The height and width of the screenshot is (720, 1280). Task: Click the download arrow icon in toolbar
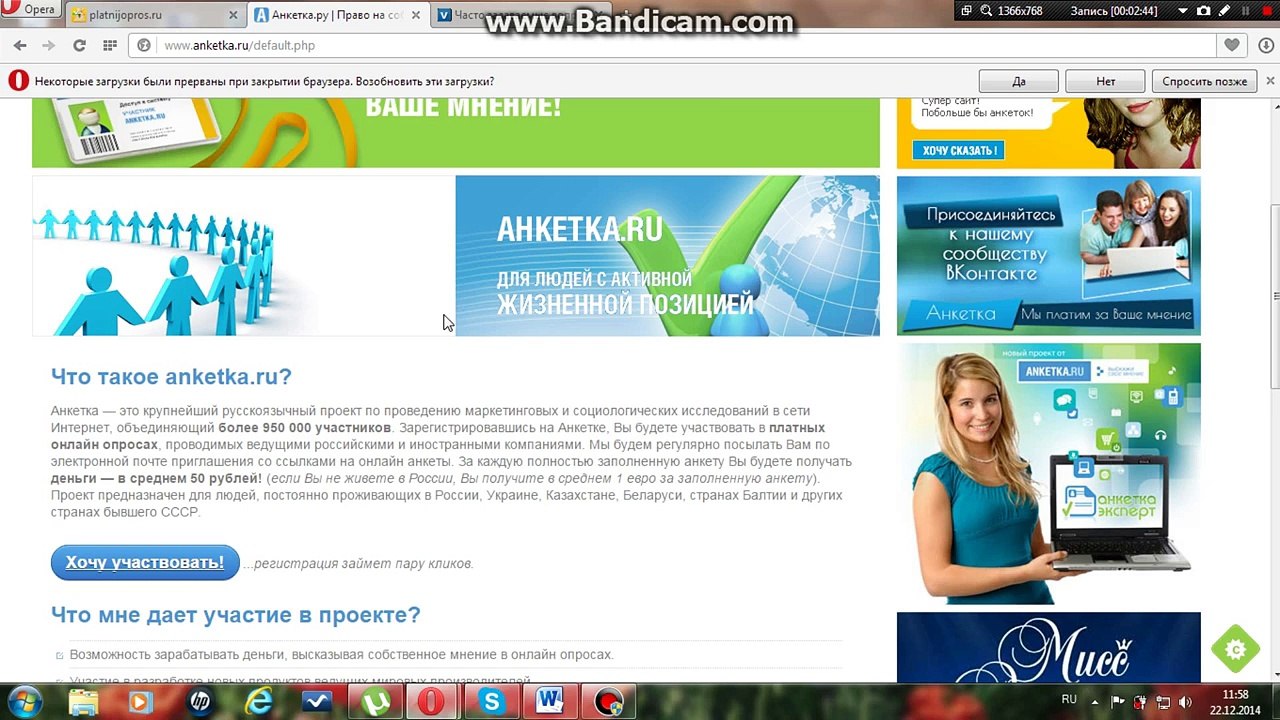pyautogui.click(x=1264, y=45)
